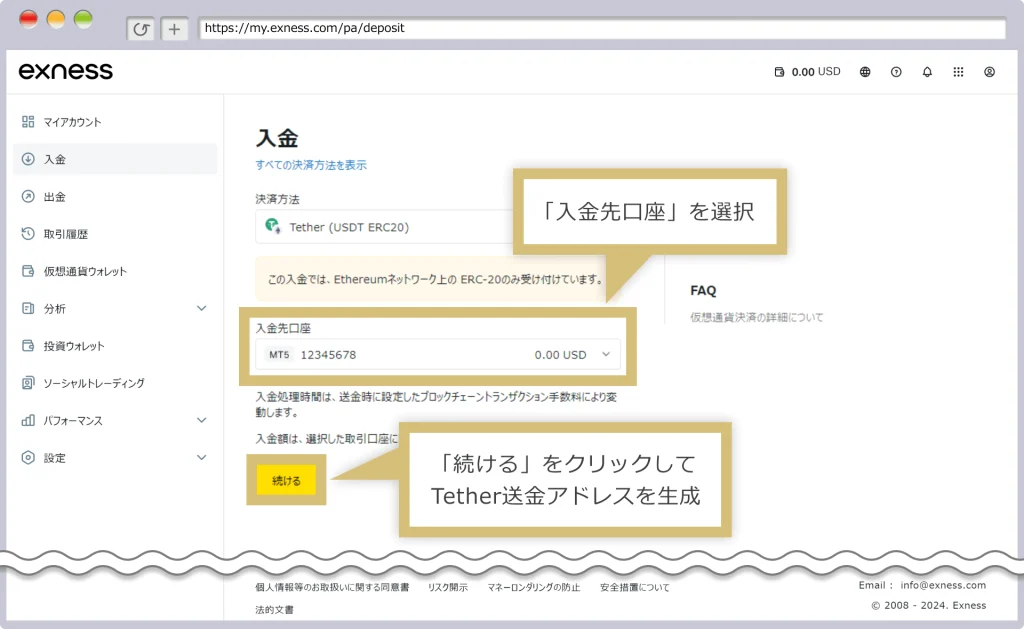Open a new tab with plus button
The width and height of the screenshot is (1024, 629).
174,29
